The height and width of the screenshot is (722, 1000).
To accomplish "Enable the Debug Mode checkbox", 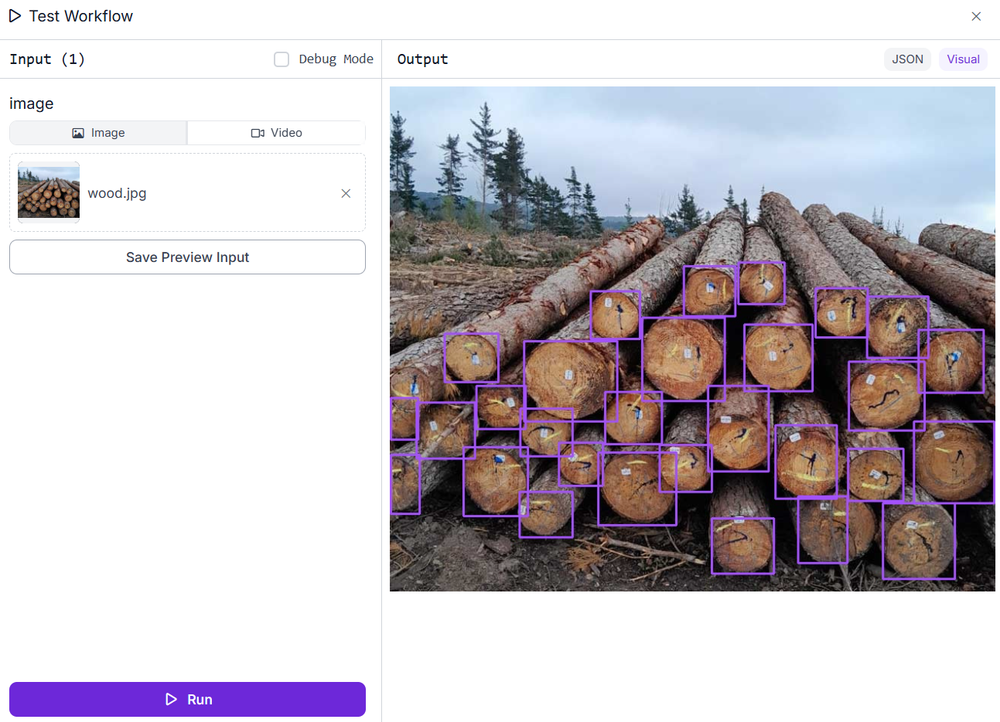I will (281, 59).
